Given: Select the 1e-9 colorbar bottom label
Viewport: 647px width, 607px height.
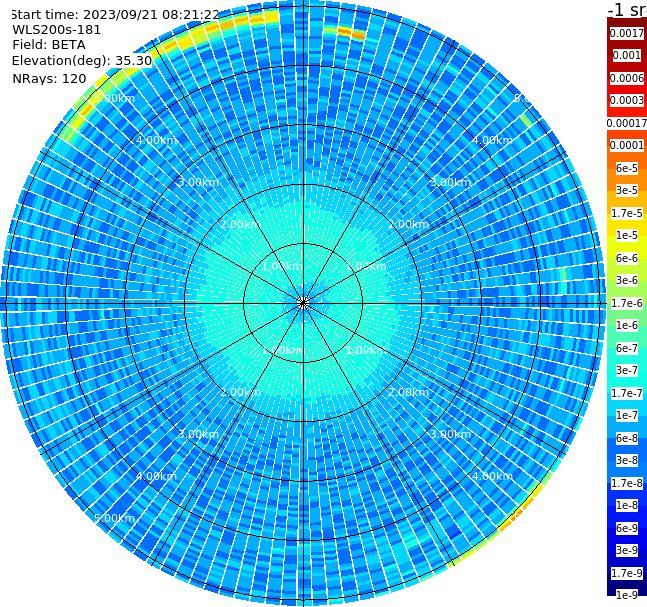Looking at the screenshot, I should tap(626, 595).
